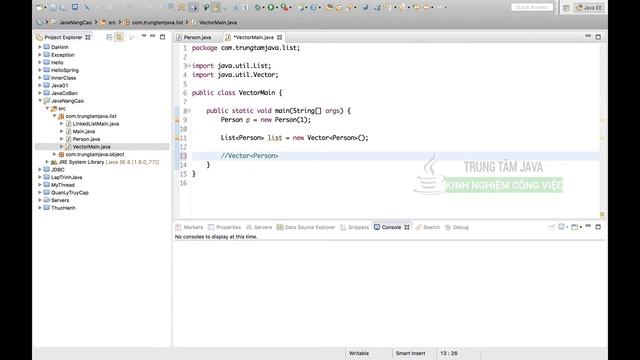This screenshot has width=640, height=360.
Task: Select the MyThread project
Action: pos(63,185)
